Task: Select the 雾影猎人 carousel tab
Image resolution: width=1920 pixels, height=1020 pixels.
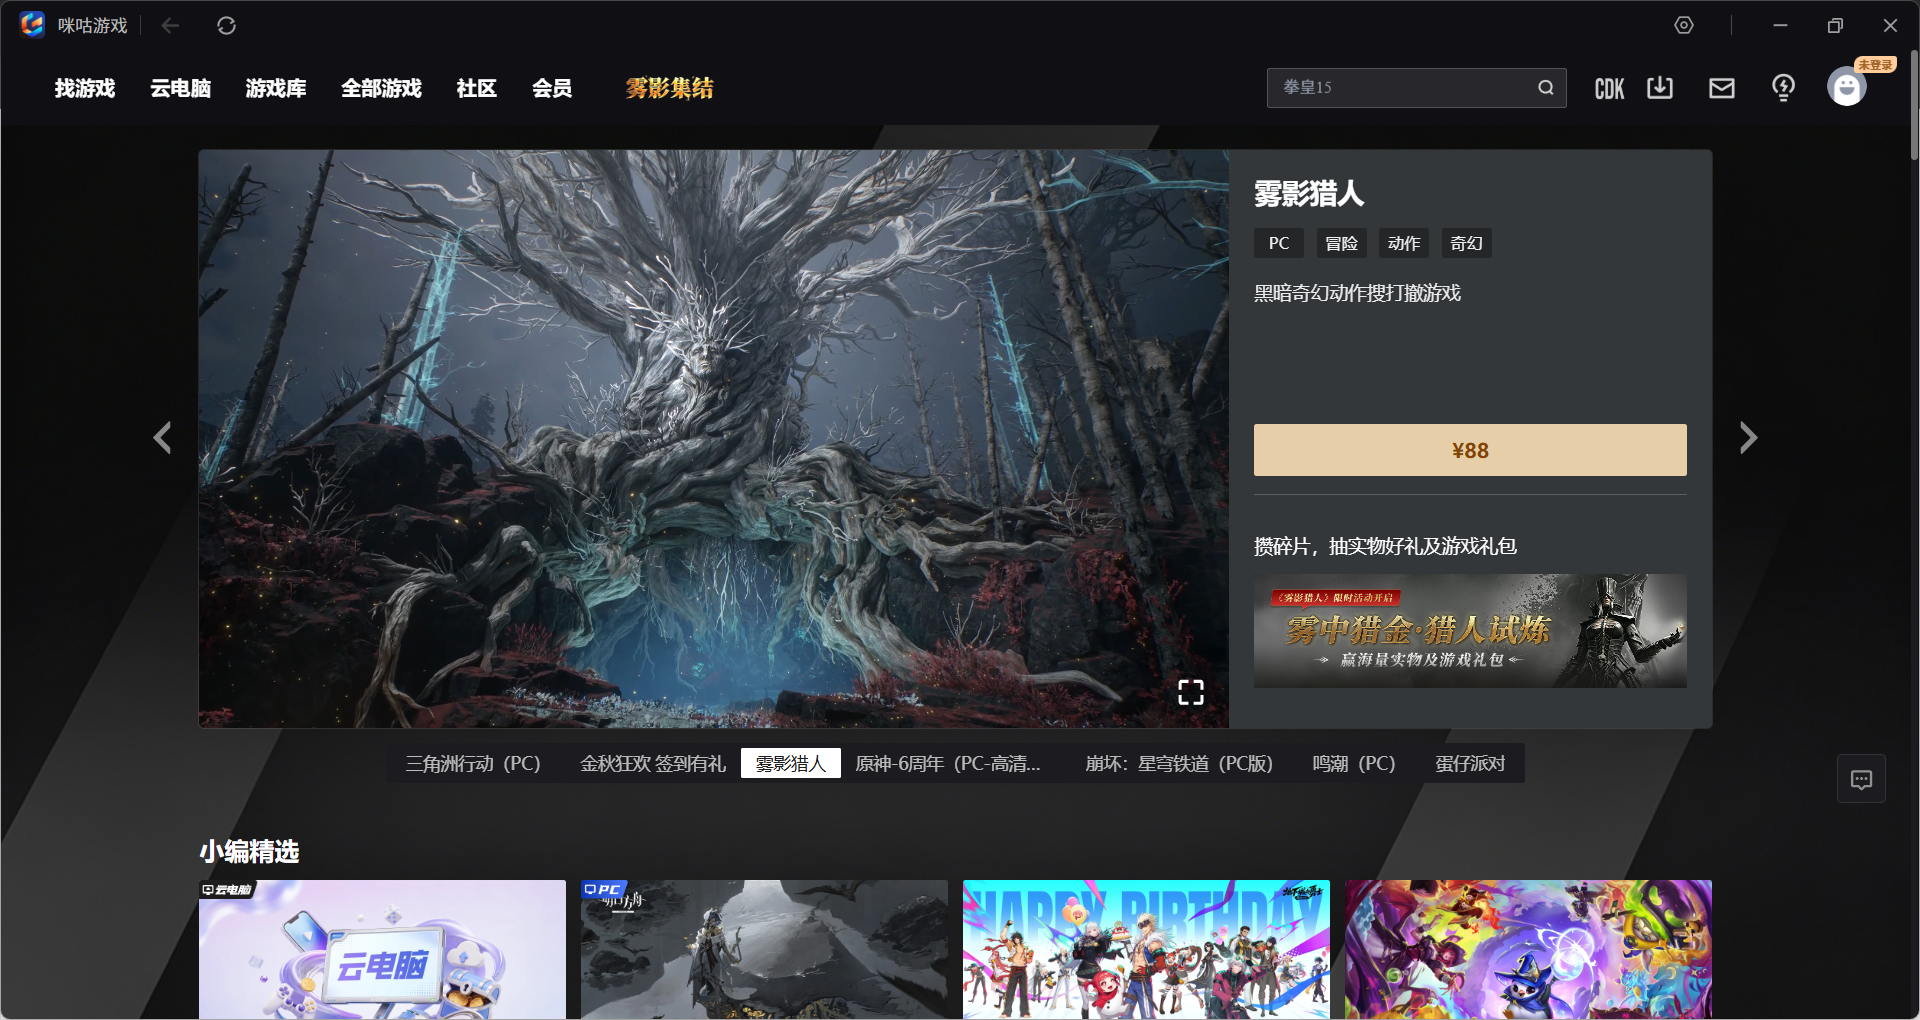Action: pyautogui.click(x=791, y=764)
